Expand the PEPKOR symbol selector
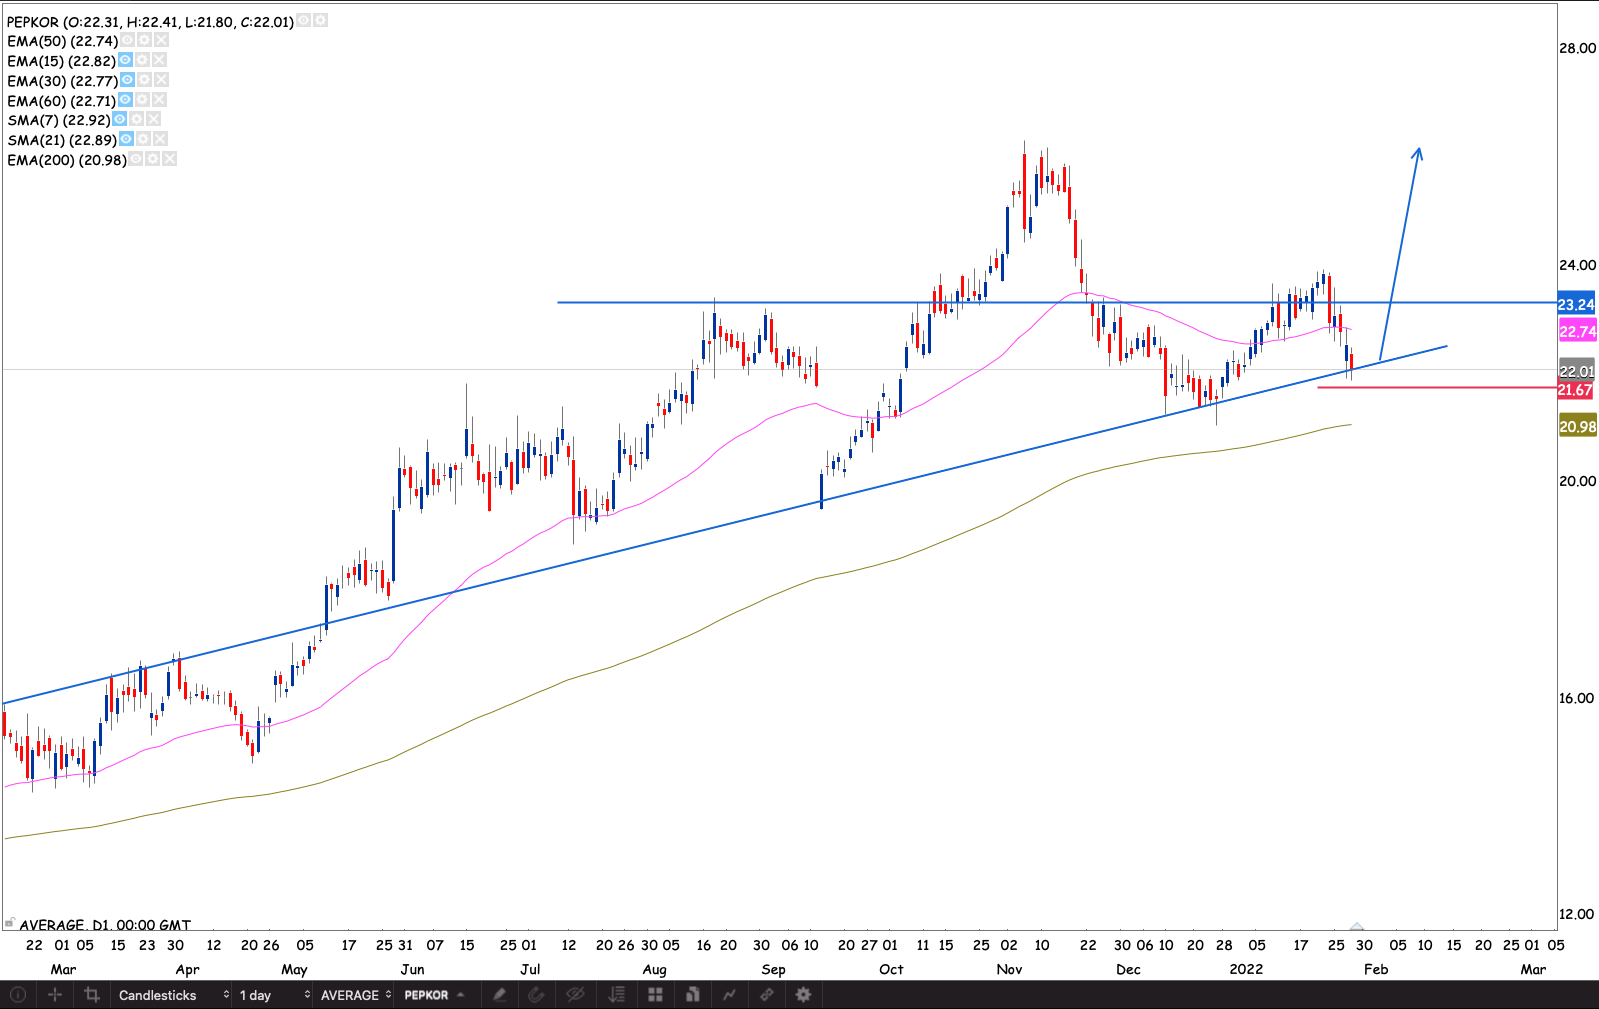Screen dimensions: 1599x1009 tap(435, 995)
